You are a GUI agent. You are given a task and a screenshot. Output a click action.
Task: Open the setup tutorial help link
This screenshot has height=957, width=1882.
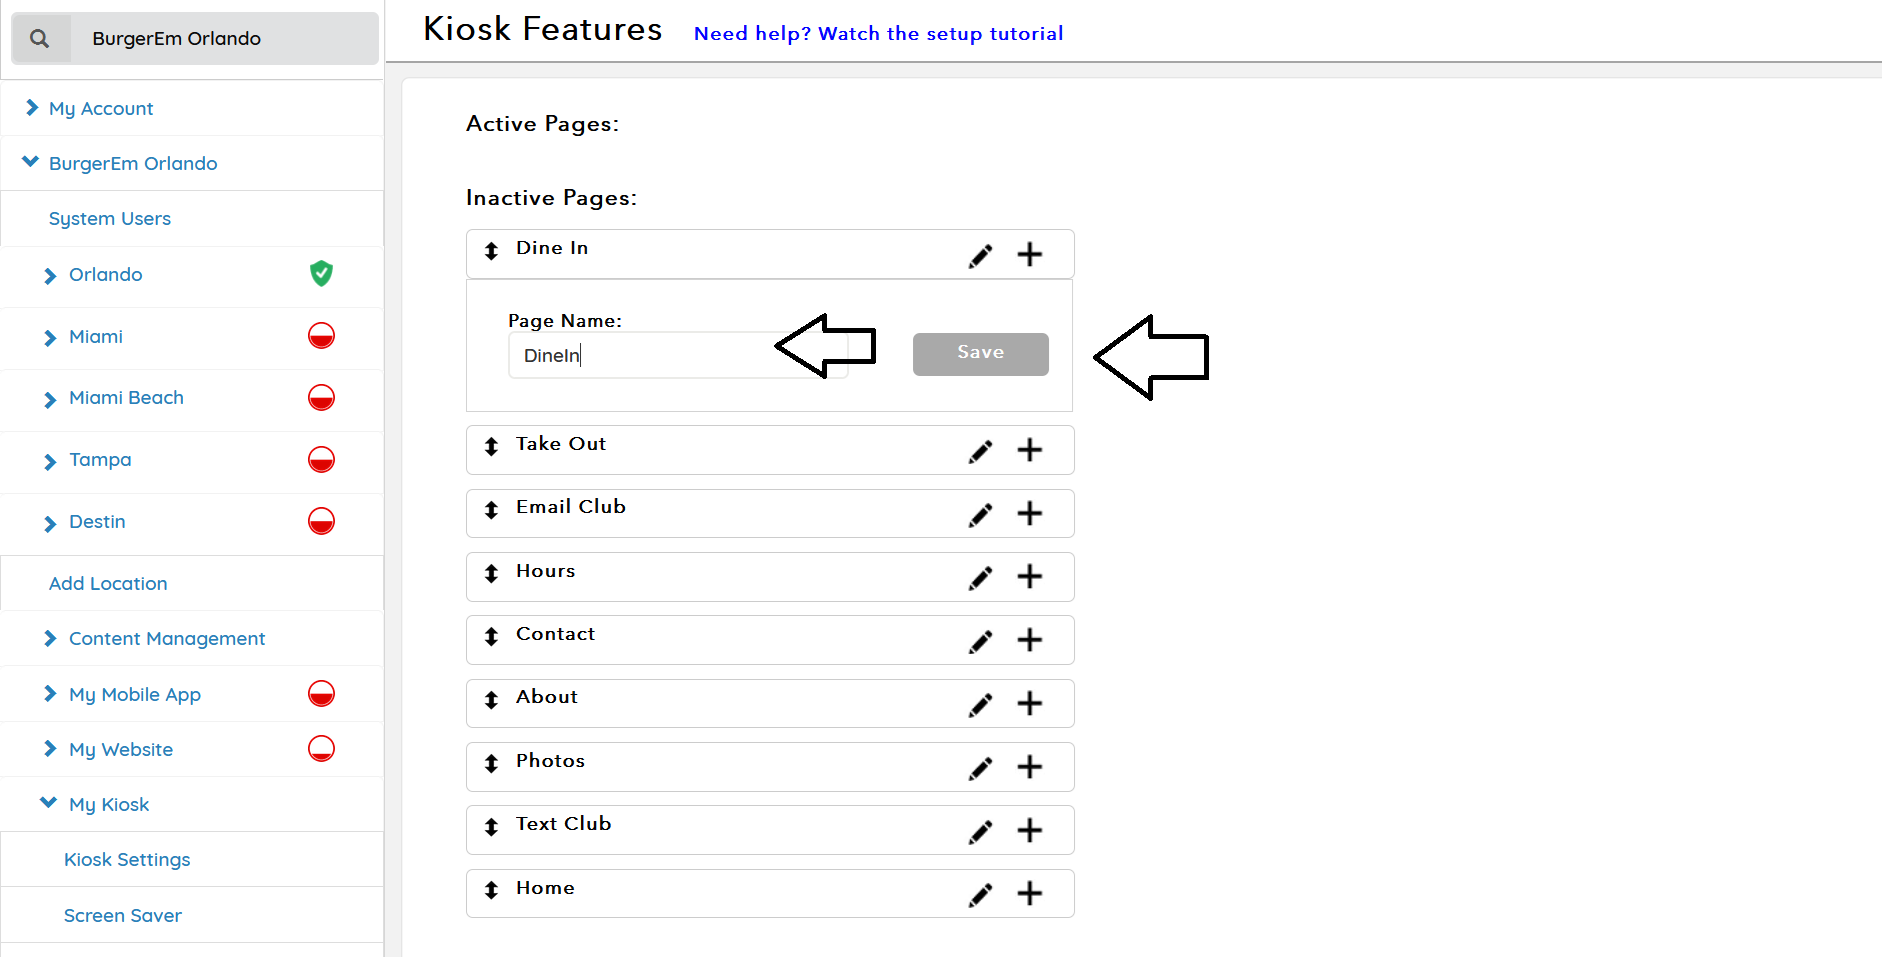(x=878, y=34)
